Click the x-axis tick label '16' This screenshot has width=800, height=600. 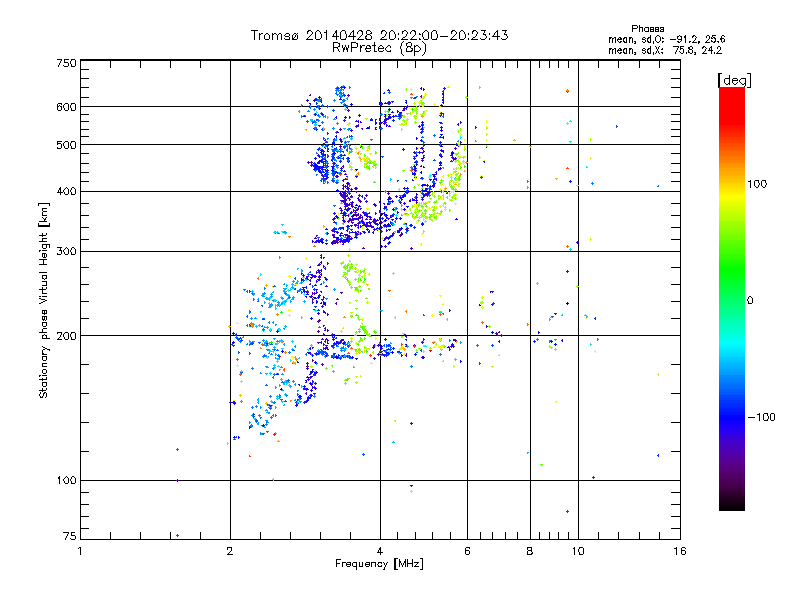[680, 551]
